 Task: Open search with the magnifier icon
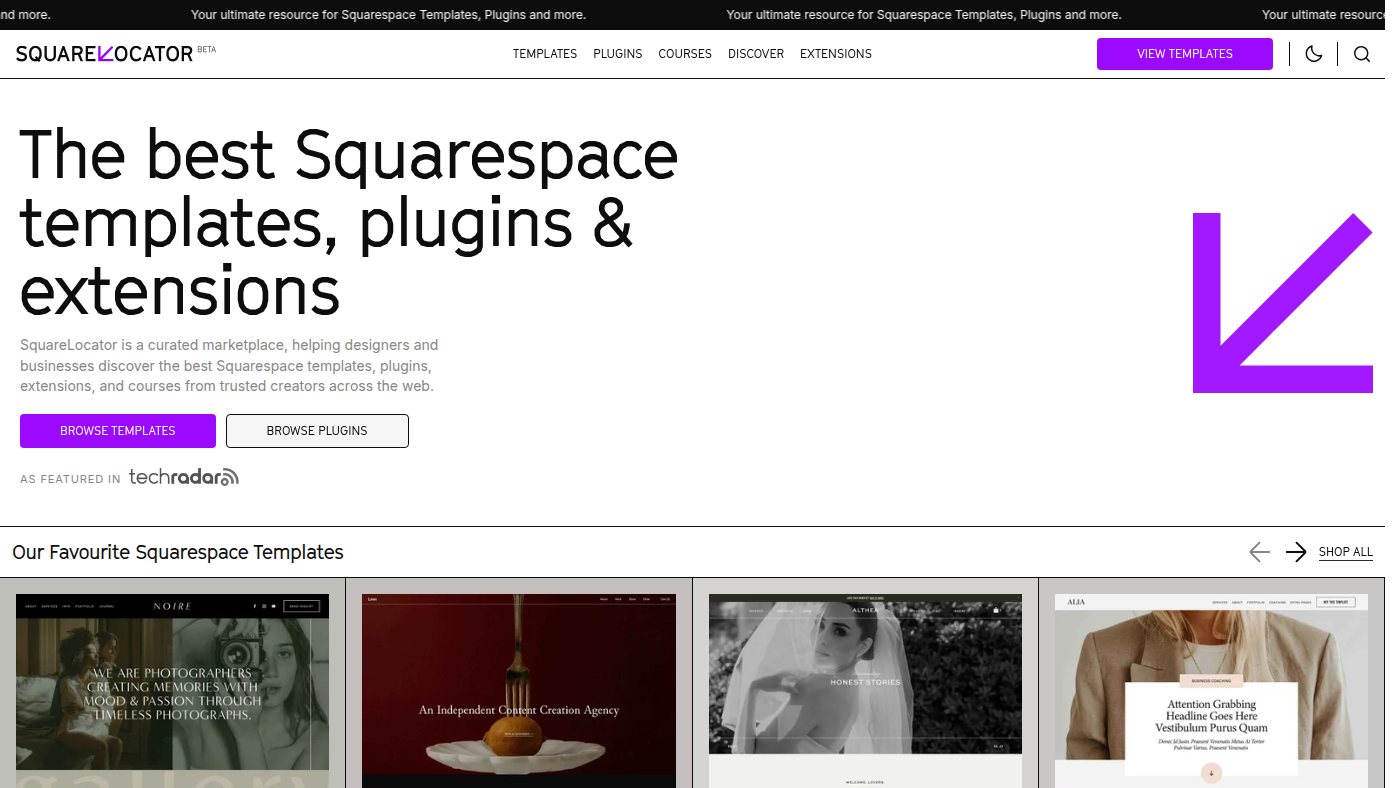[1361, 54]
